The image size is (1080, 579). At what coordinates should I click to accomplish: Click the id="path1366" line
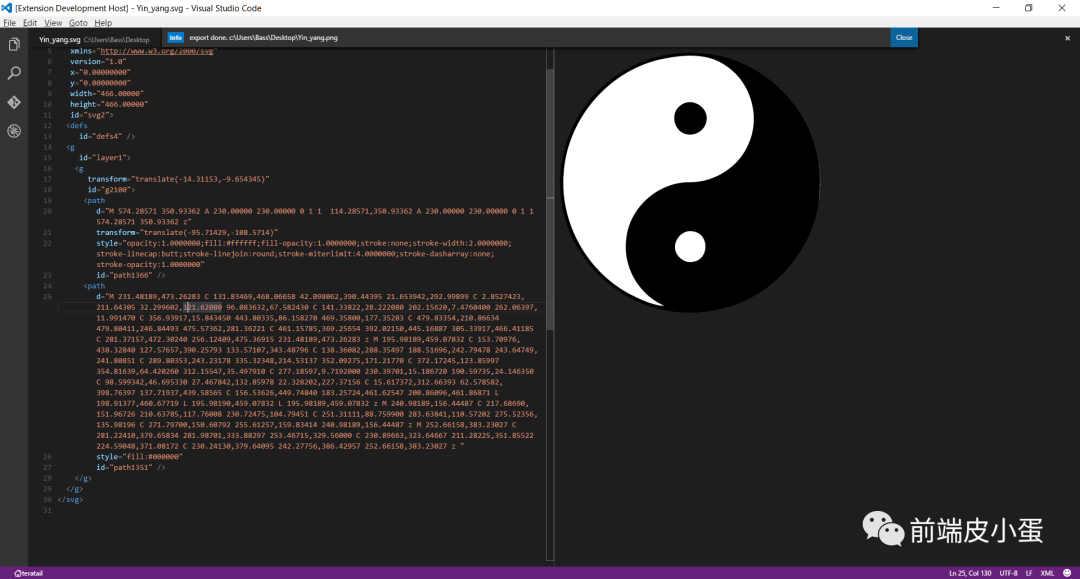[131, 275]
